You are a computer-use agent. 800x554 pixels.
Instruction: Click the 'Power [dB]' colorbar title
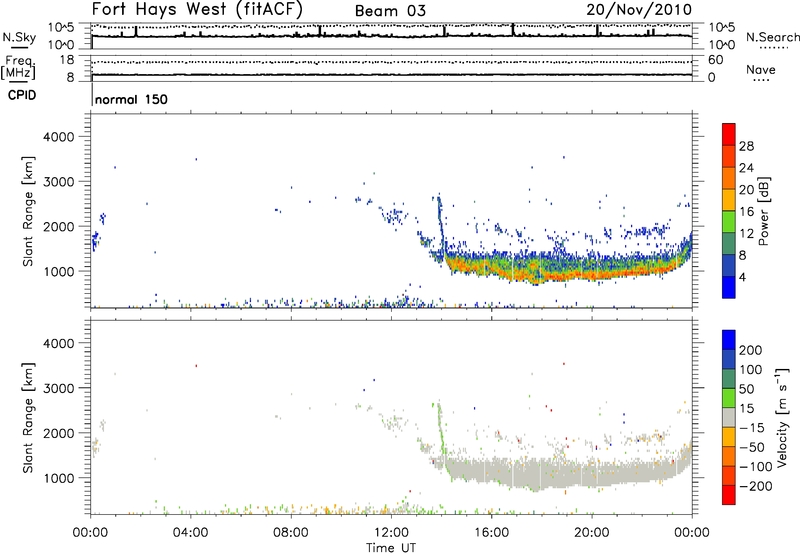764,211
